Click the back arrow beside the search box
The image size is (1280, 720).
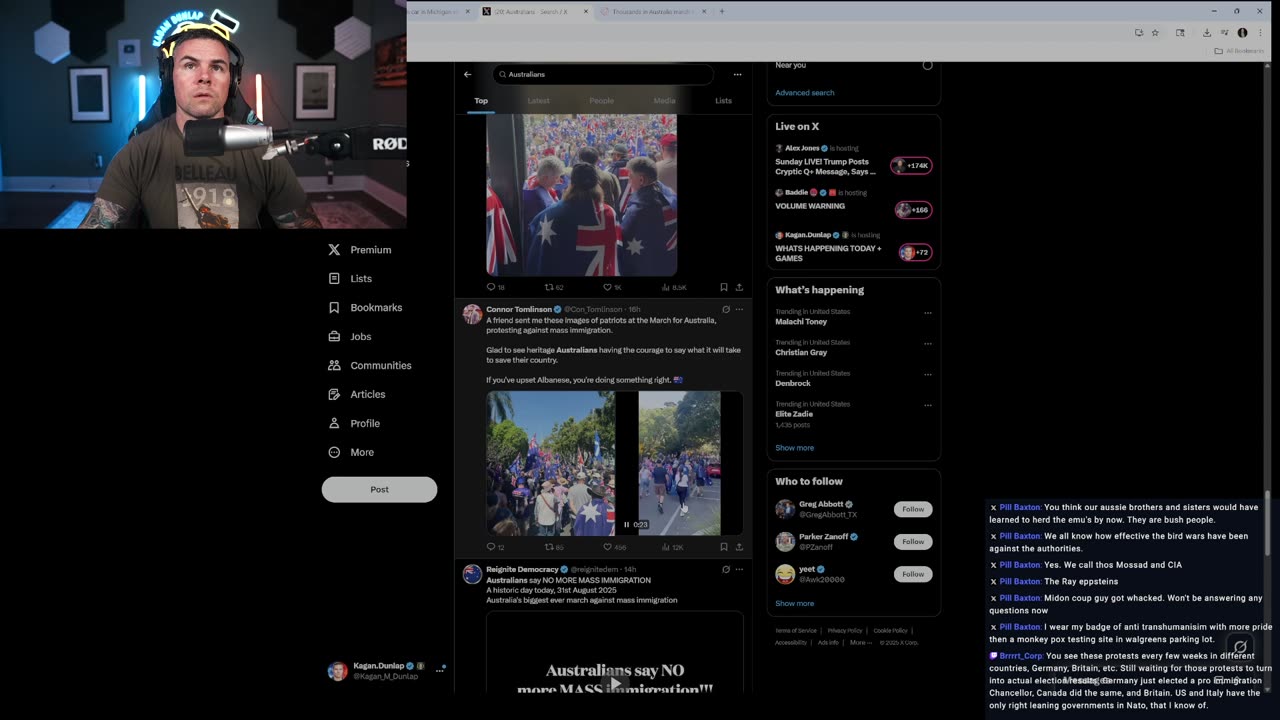[467, 74]
